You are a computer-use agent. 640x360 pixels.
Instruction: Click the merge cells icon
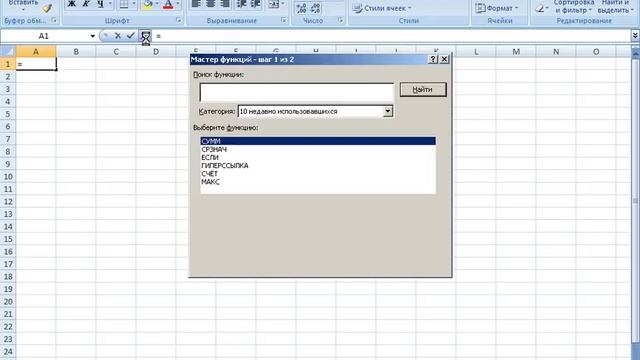click(274, 4)
